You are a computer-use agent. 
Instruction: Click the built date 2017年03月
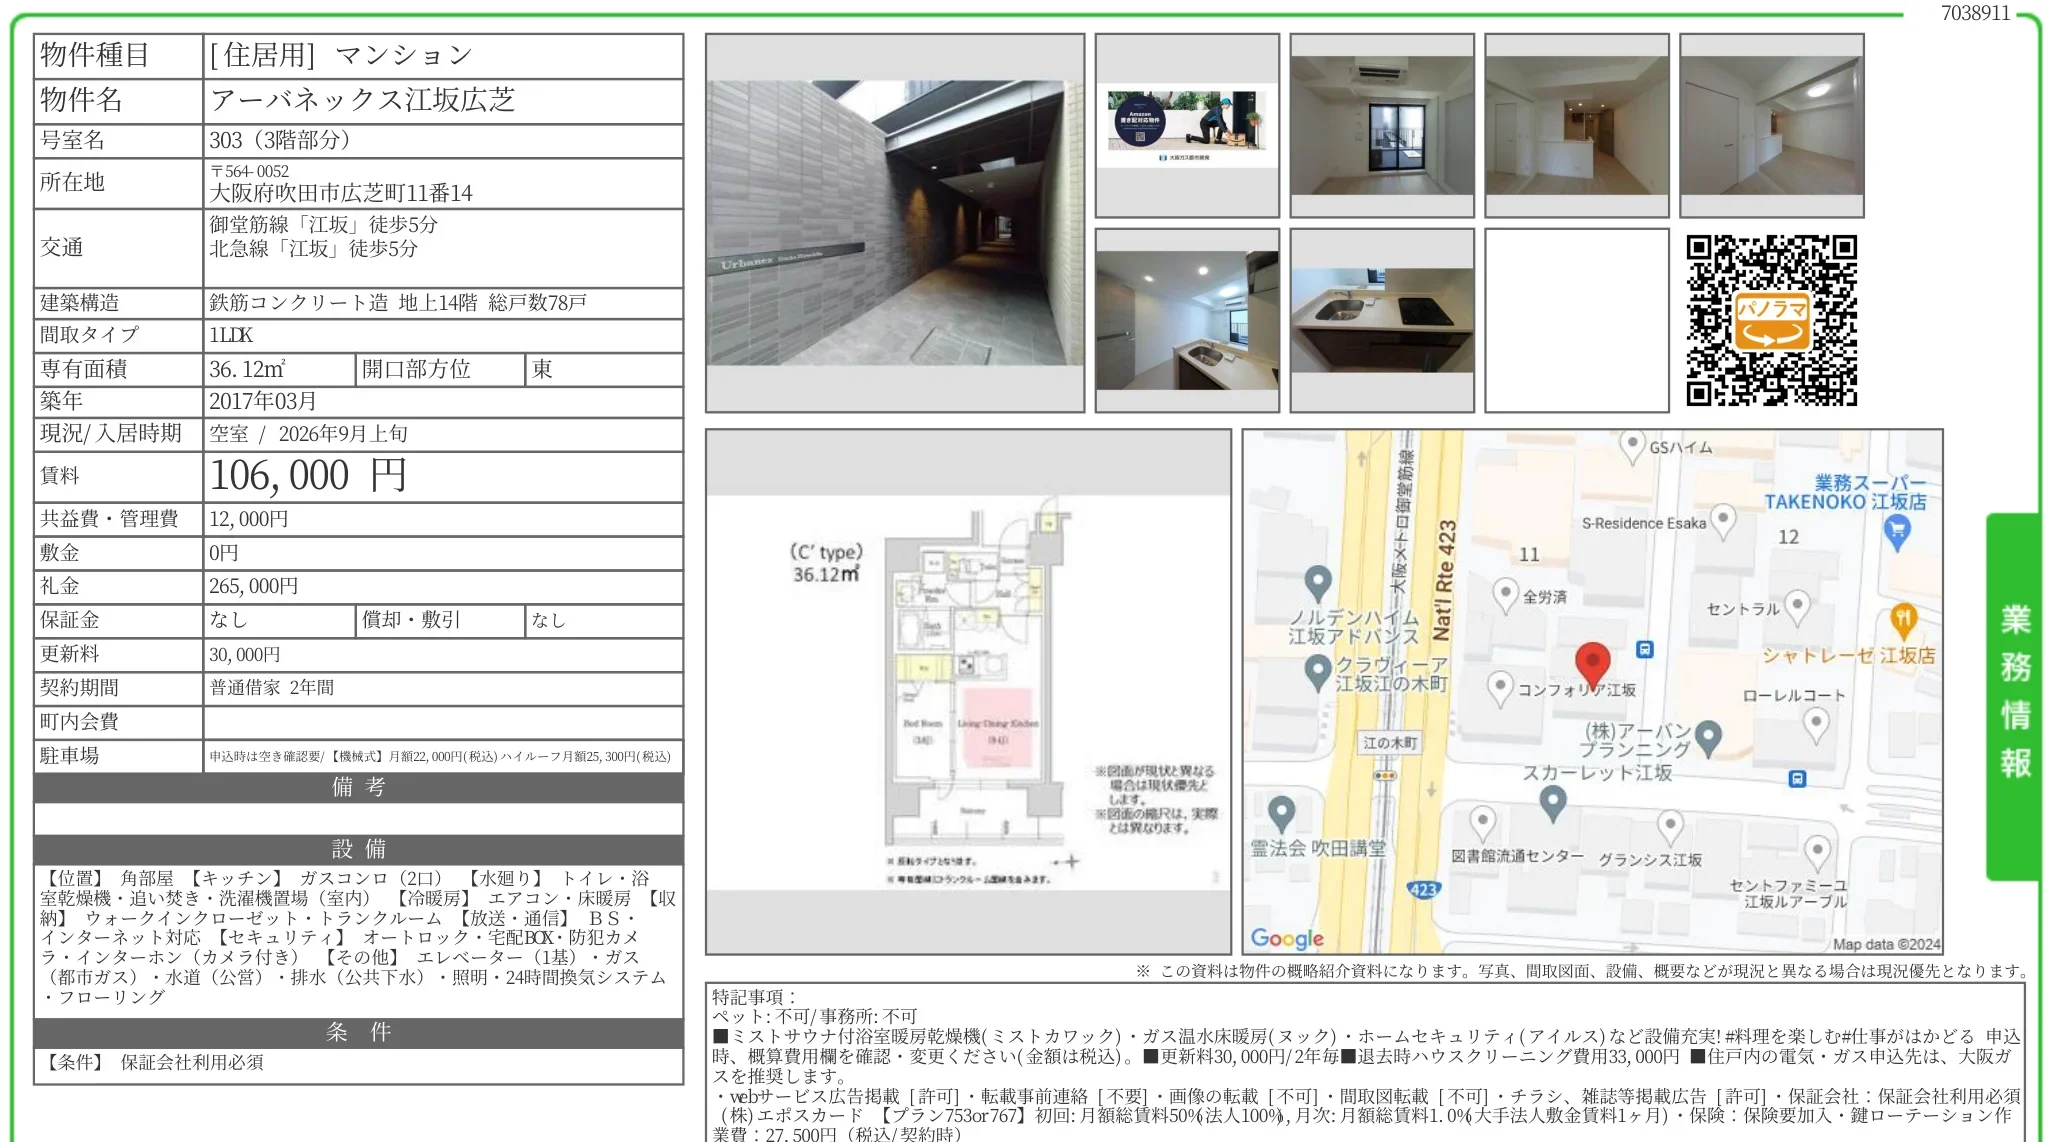[x=263, y=401]
